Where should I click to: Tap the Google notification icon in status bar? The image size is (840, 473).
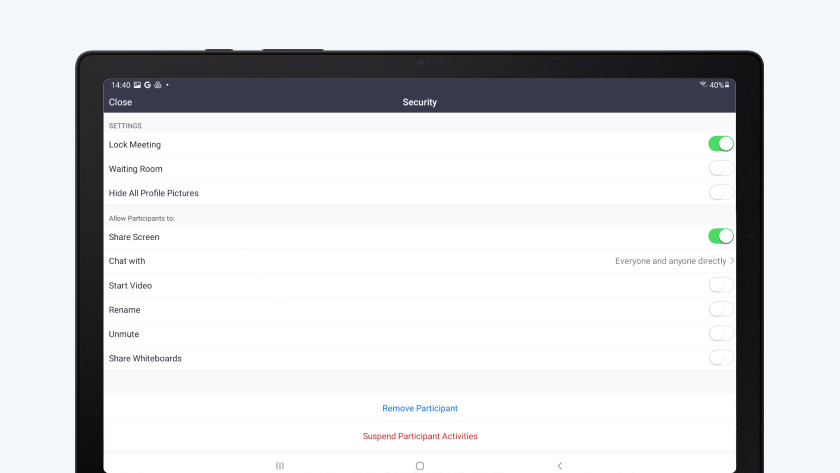pyautogui.click(x=147, y=85)
